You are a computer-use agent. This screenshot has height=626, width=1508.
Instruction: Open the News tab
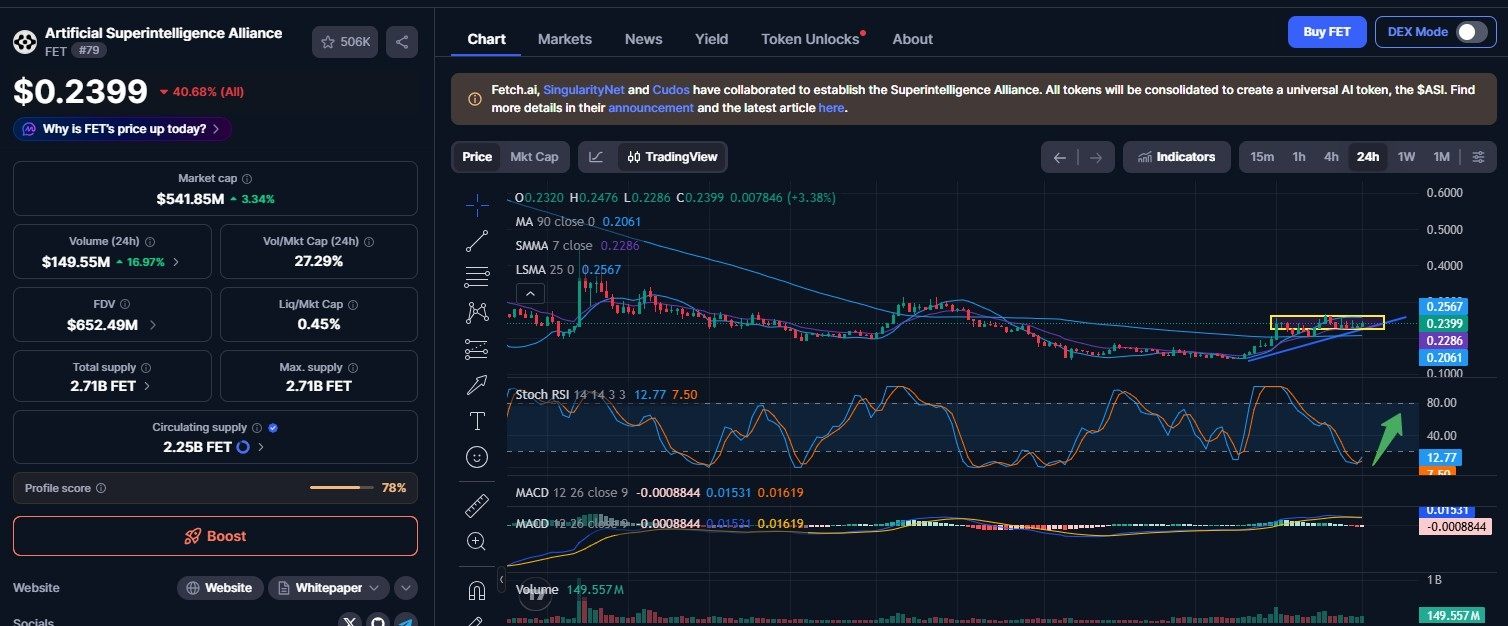(643, 39)
